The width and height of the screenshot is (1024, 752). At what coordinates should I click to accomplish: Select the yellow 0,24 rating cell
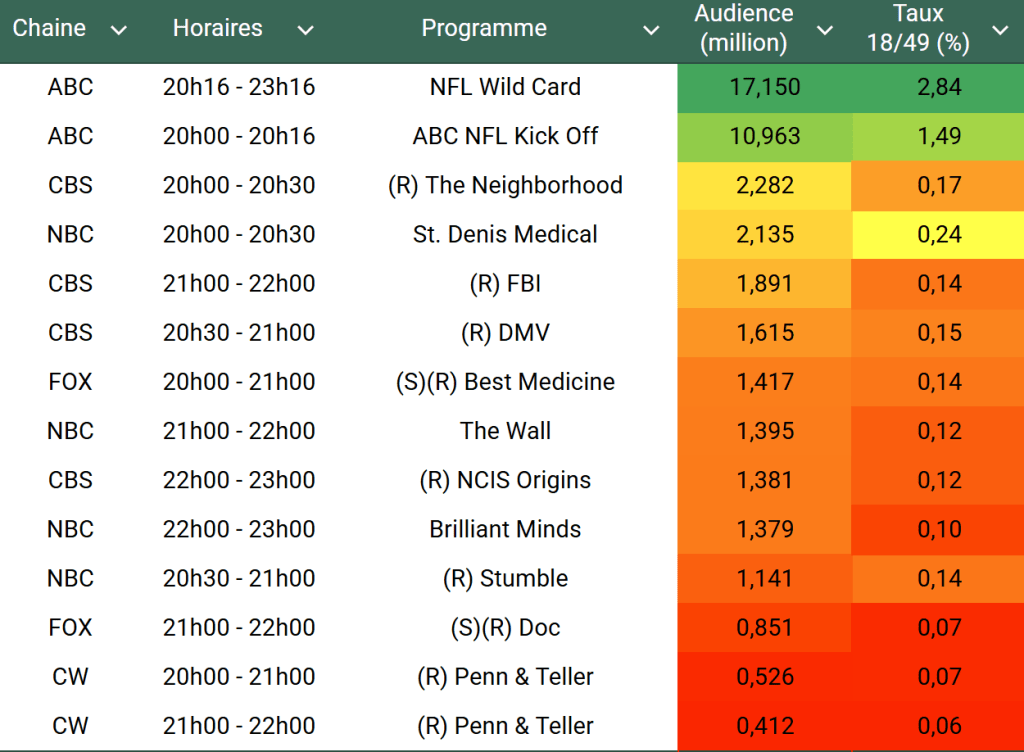939,234
